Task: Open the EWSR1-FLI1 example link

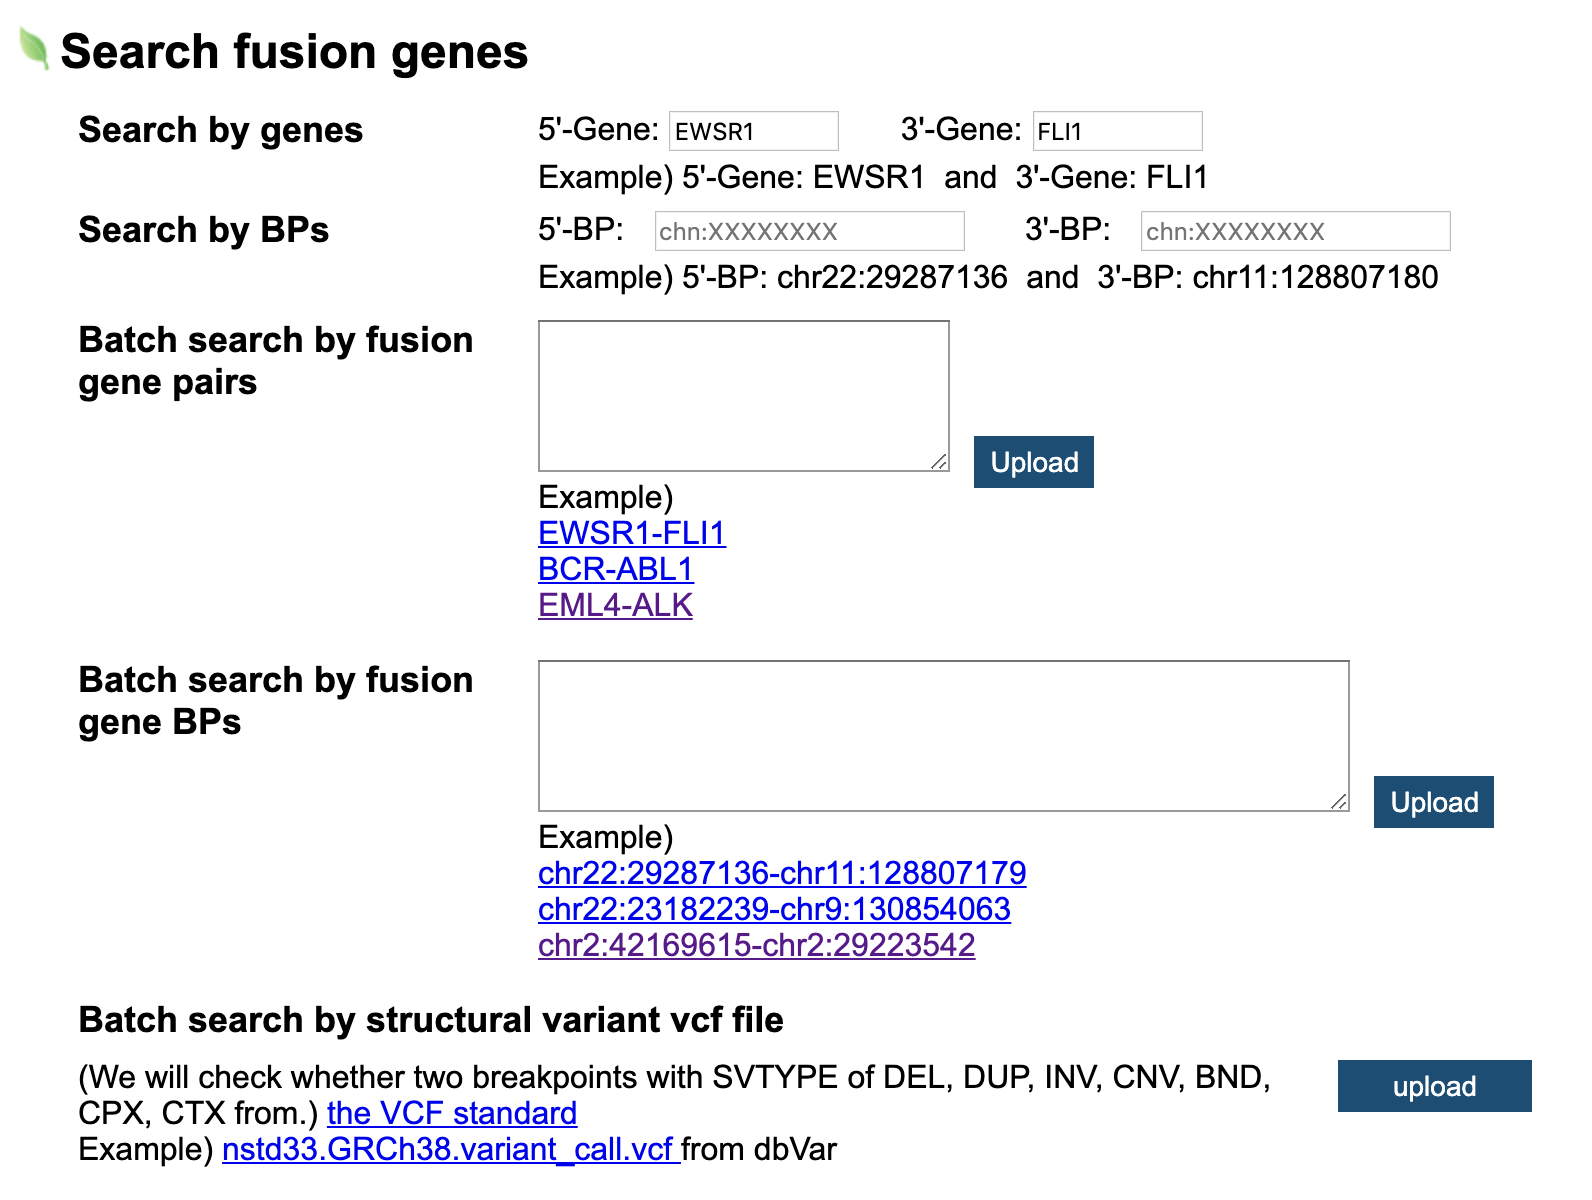Action: 631,533
